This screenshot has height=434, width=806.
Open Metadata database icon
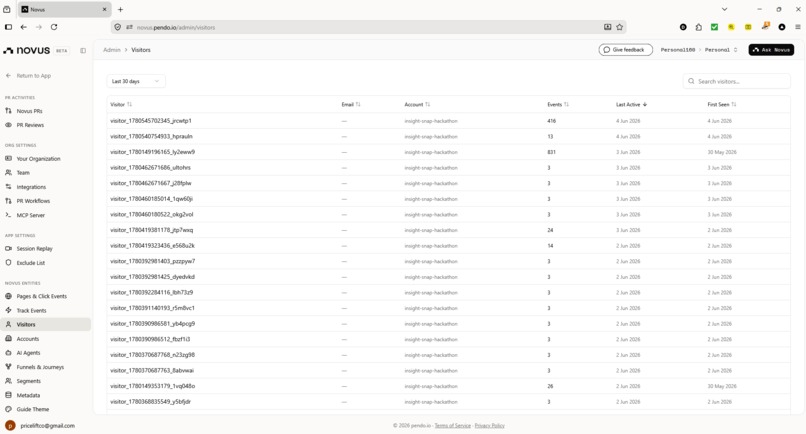click(8, 395)
